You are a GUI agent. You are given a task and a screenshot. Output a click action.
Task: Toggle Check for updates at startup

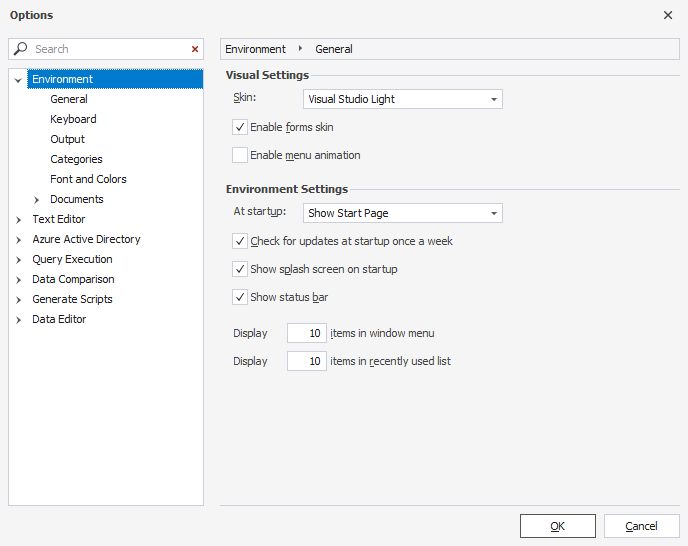[x=240, y=241]
